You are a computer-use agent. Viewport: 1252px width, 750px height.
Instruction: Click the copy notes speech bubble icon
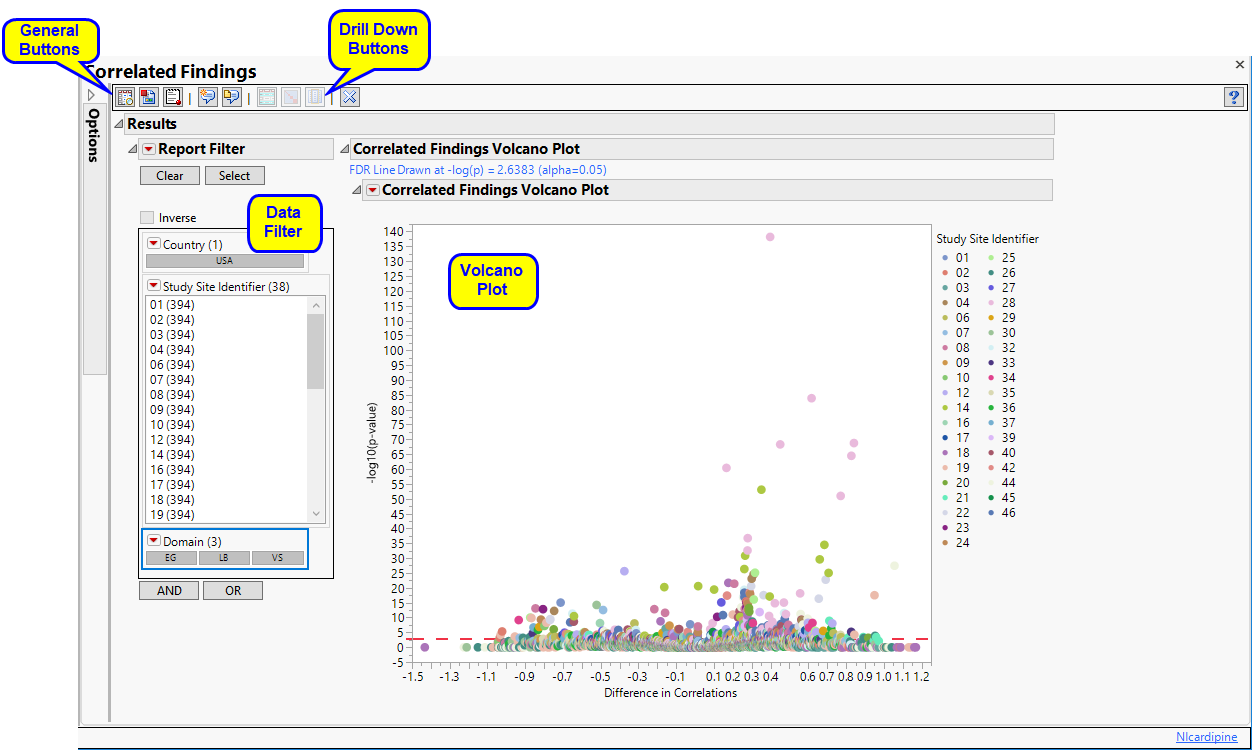231,97
